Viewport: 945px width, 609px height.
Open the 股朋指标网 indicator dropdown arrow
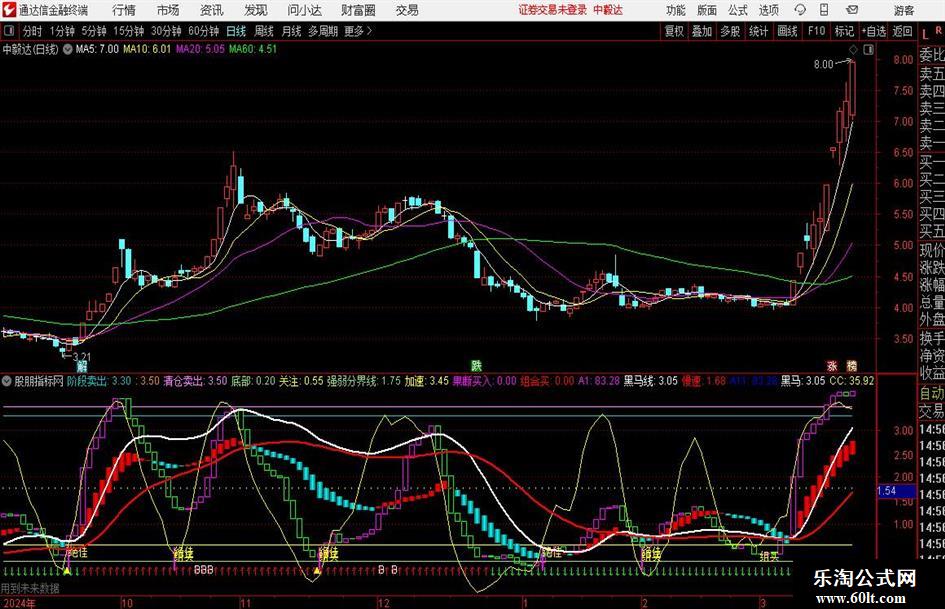7,381
